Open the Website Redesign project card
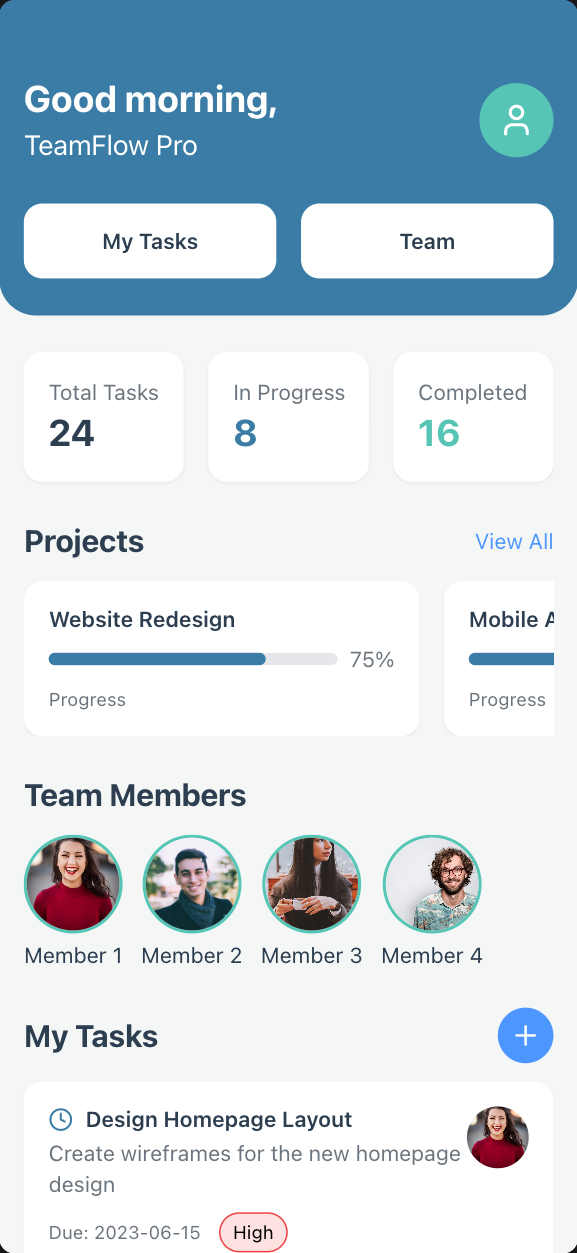Viewport: 577px width, 1253px height. pyautogui.click(x=222, y=658)
